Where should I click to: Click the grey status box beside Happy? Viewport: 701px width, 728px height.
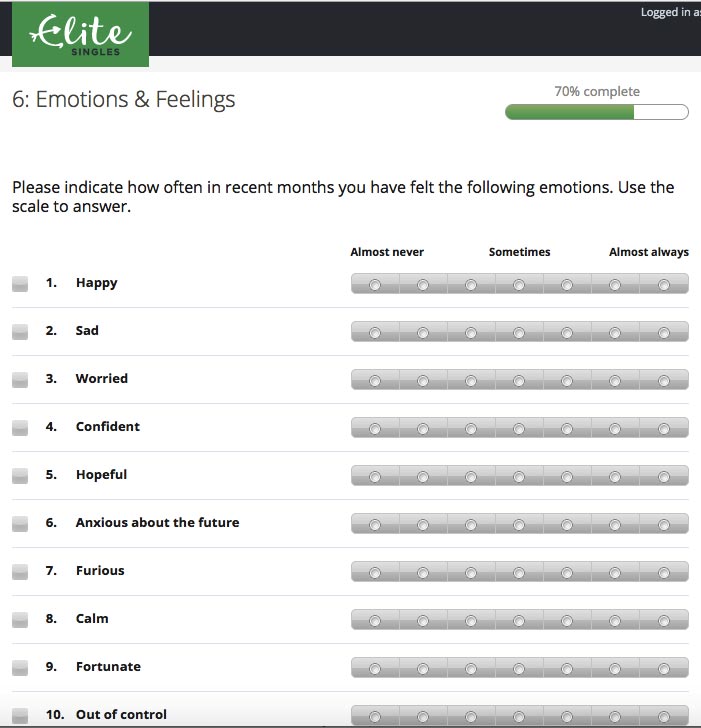(x=20, y=284)
